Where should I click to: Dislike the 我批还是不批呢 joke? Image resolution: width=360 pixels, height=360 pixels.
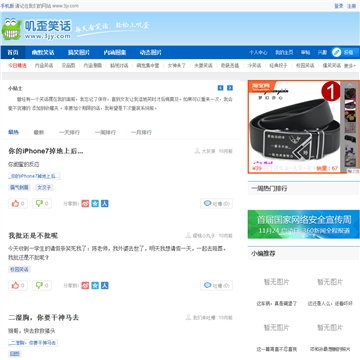click(x=42, y=285)
